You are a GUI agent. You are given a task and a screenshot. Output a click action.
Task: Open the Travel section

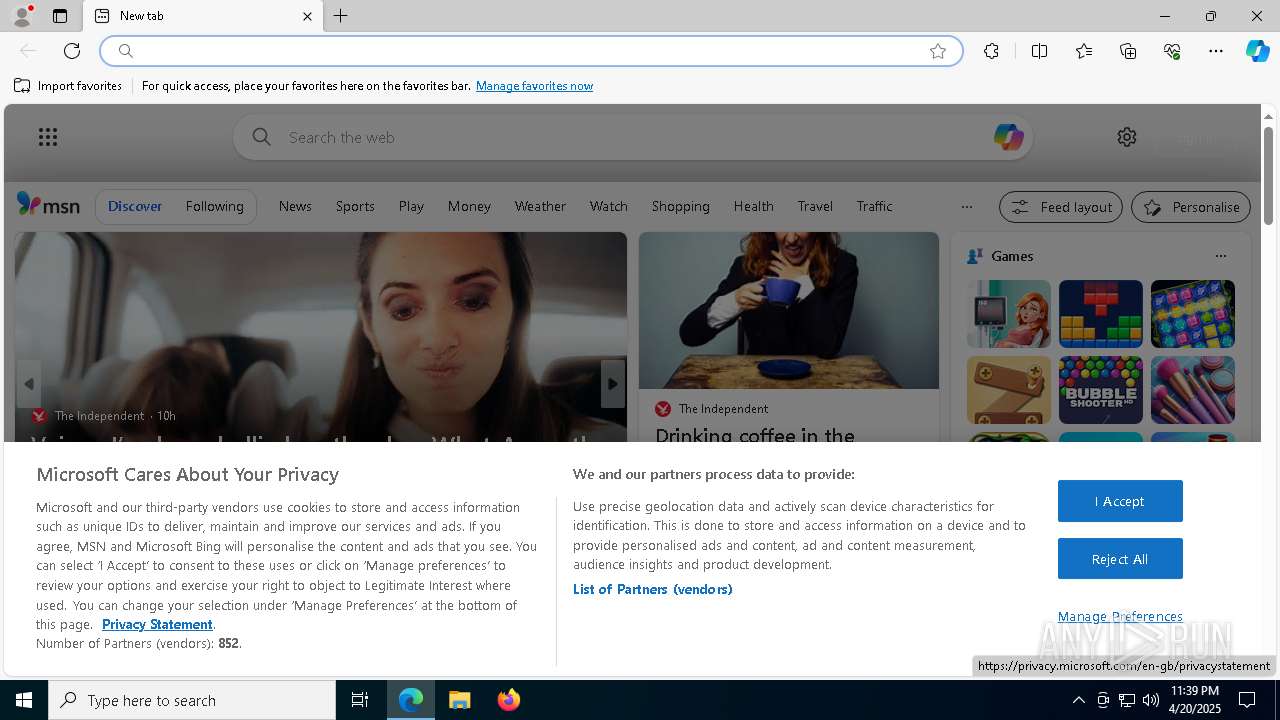click(815, 206)
